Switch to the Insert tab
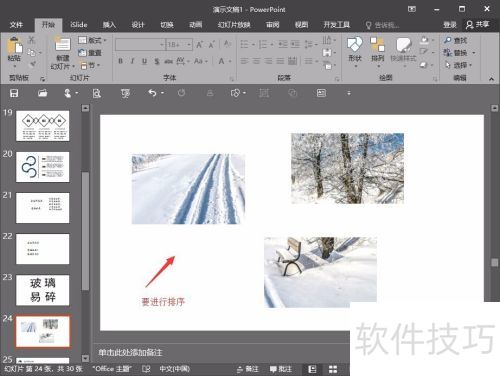This screenshot has height=376, width=500. tap(109, 25)
